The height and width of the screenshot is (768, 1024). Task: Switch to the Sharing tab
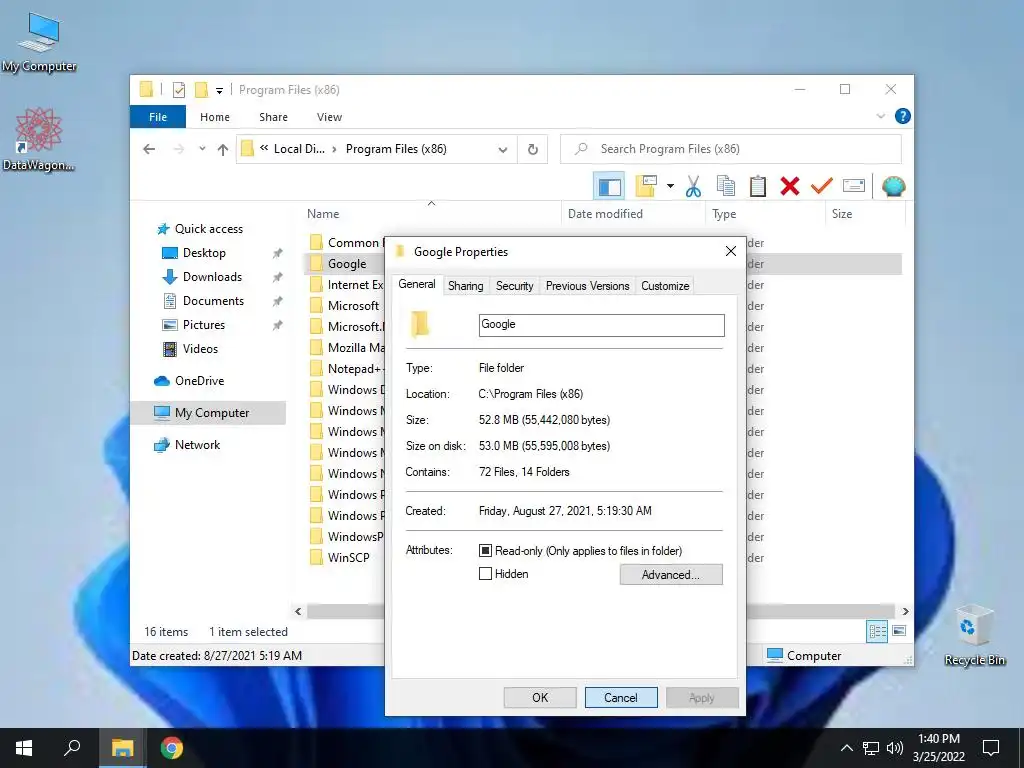click(x=466, y=286)
